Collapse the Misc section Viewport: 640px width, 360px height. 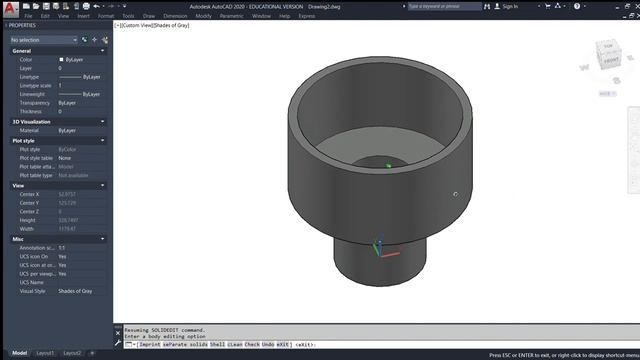102,239
